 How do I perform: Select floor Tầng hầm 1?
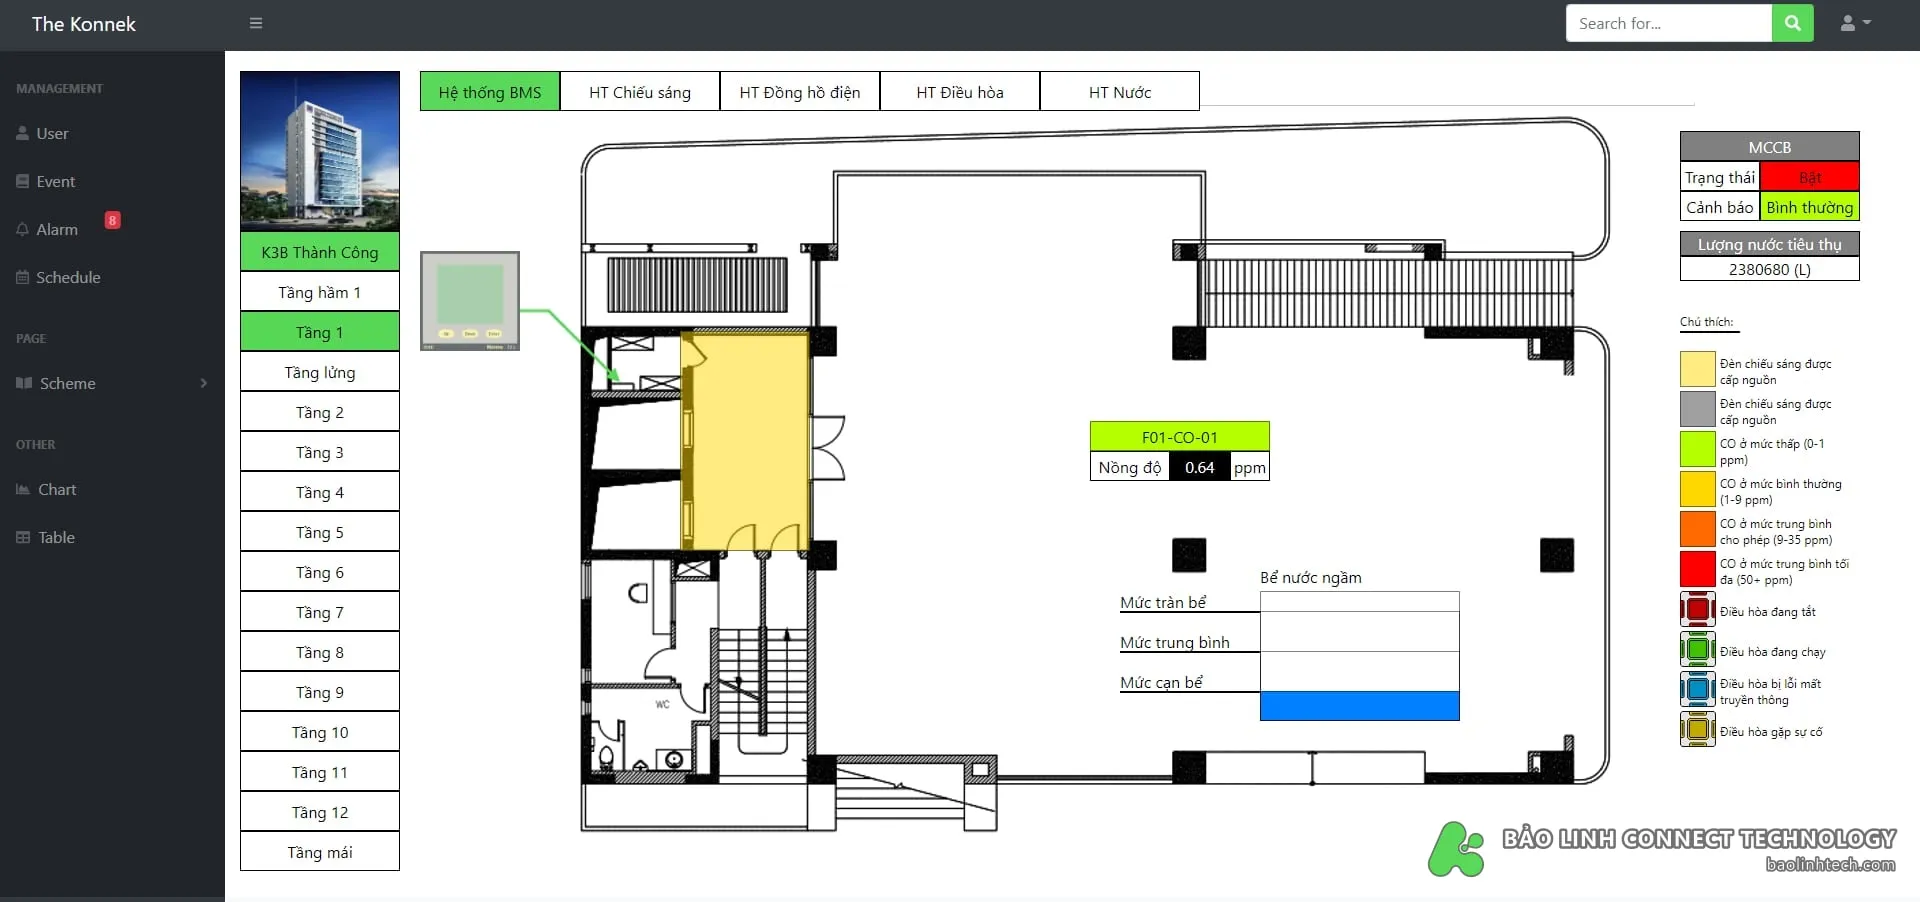(320, 292)
